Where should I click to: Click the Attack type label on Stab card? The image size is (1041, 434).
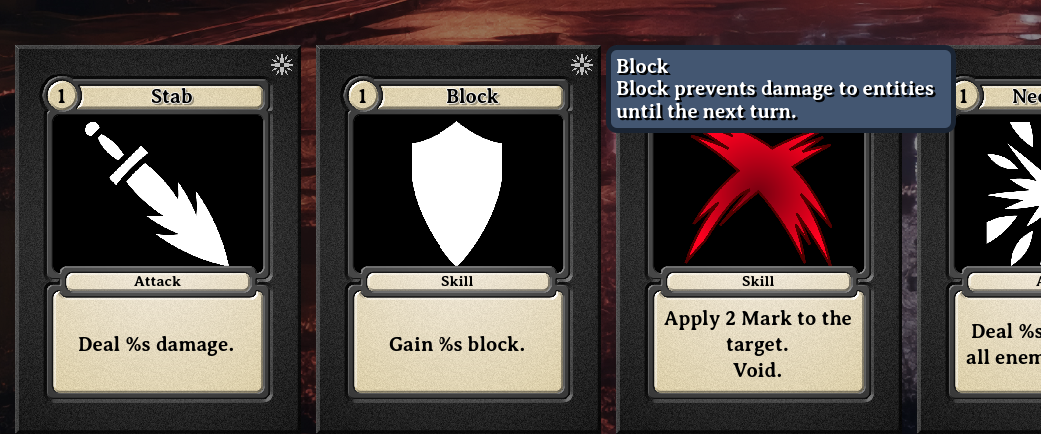[157, 281]
